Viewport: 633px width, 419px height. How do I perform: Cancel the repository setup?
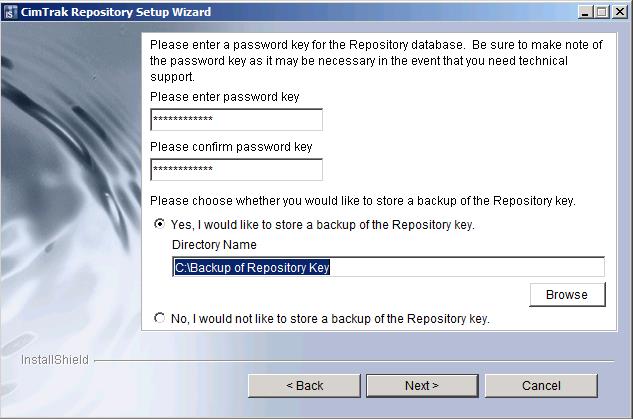click(540, 386)
